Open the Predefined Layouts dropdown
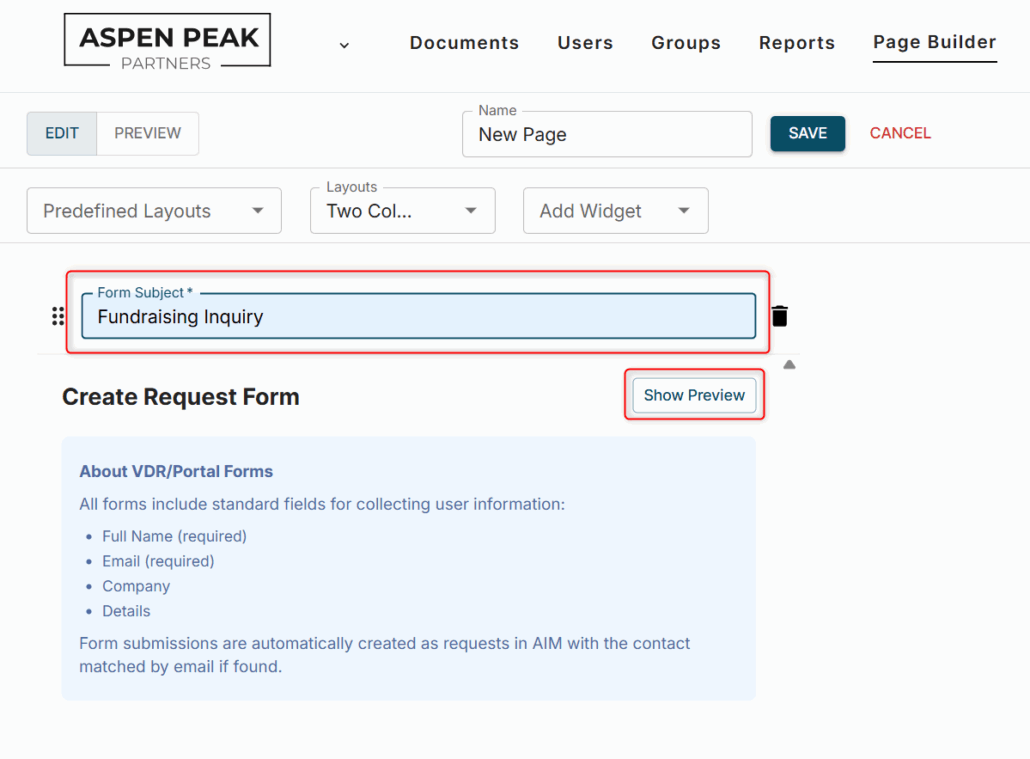Viewport: 1030px width, 759px height. (x=154, y=211)
